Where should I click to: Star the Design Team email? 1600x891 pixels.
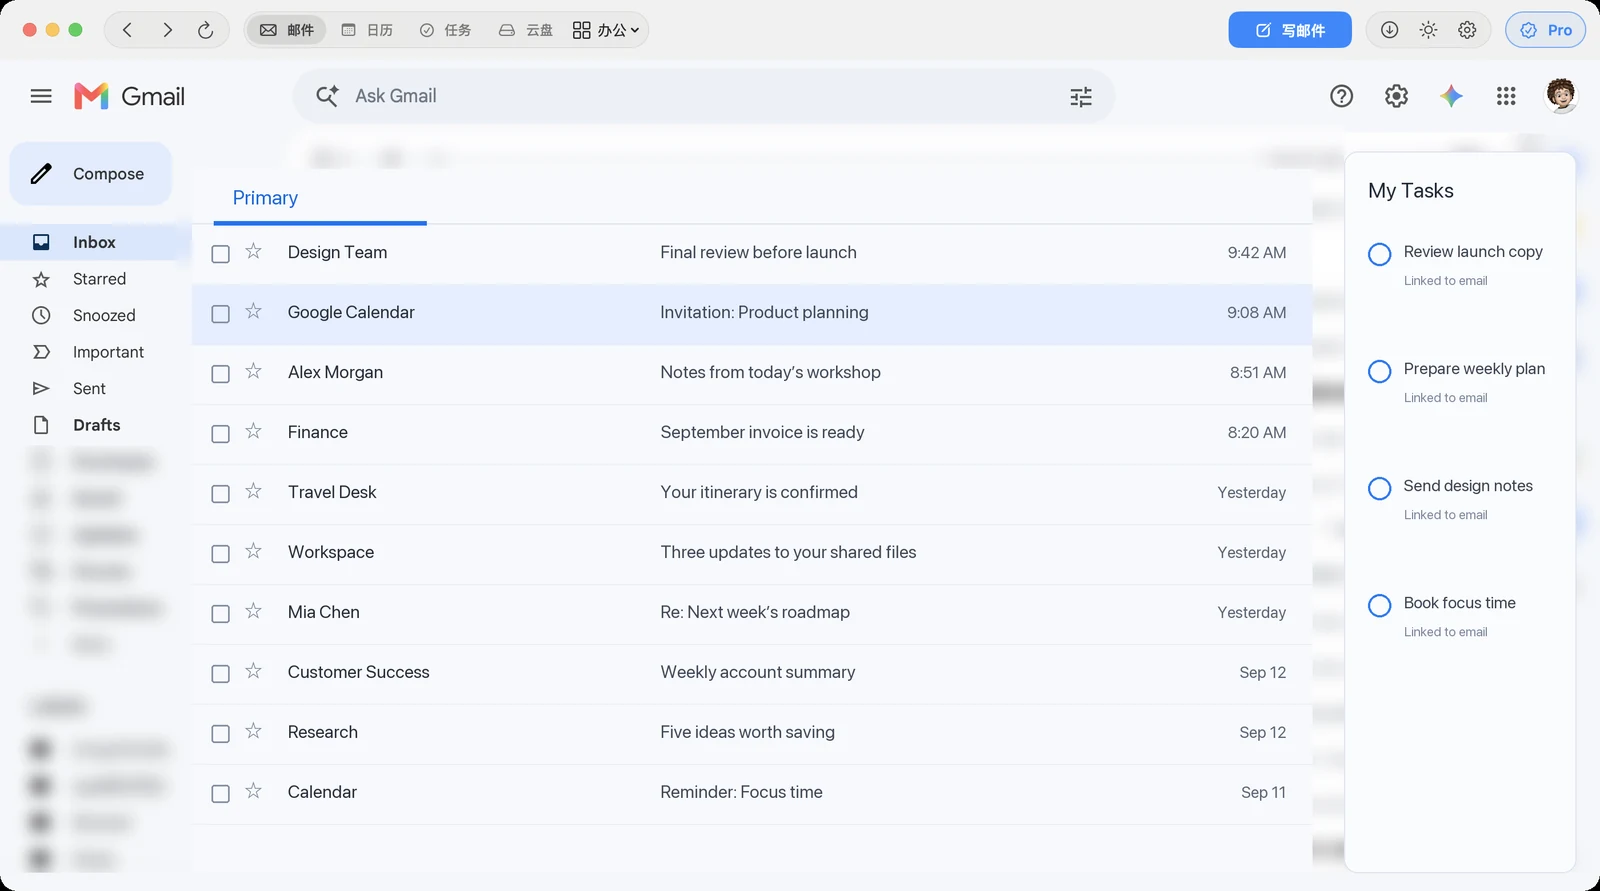click(254, 252)
